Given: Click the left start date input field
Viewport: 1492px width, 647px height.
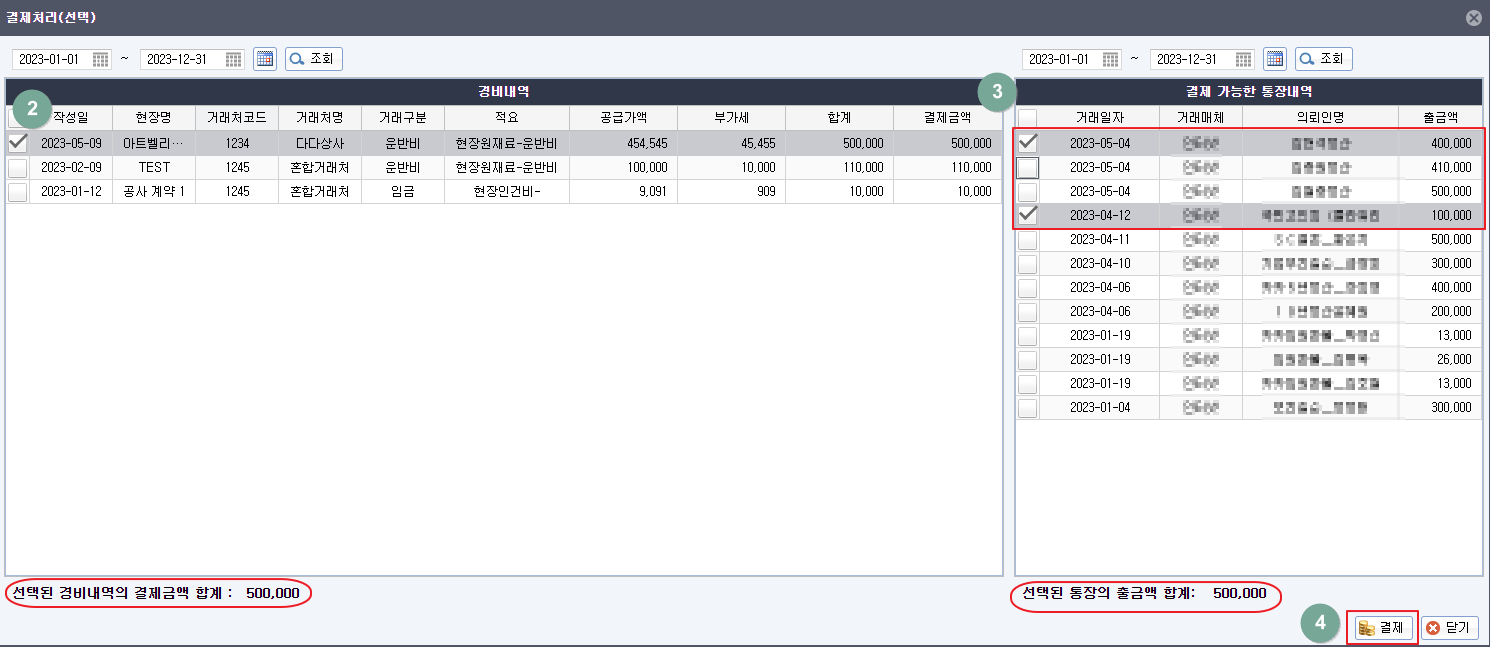Looking at the screenshot, I should click(55, 59).
